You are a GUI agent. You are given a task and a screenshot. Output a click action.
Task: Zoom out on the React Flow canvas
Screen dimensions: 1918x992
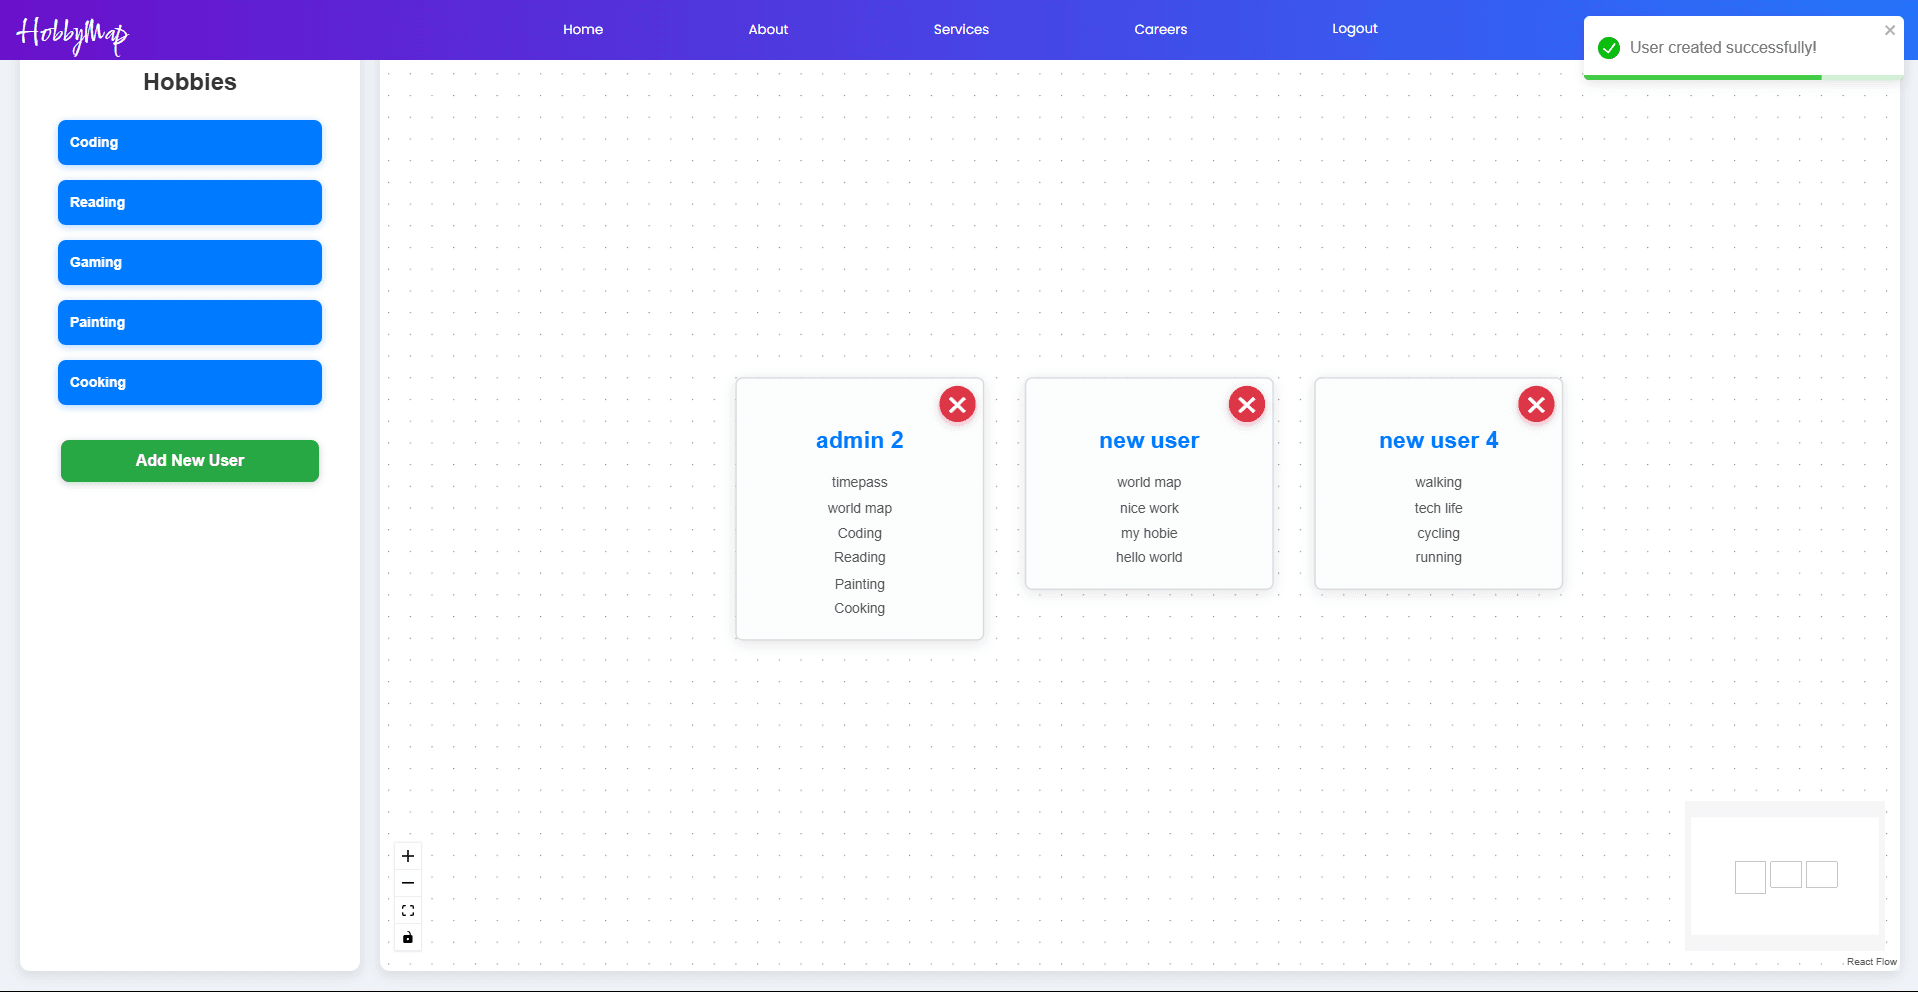(x=408, y=883)
